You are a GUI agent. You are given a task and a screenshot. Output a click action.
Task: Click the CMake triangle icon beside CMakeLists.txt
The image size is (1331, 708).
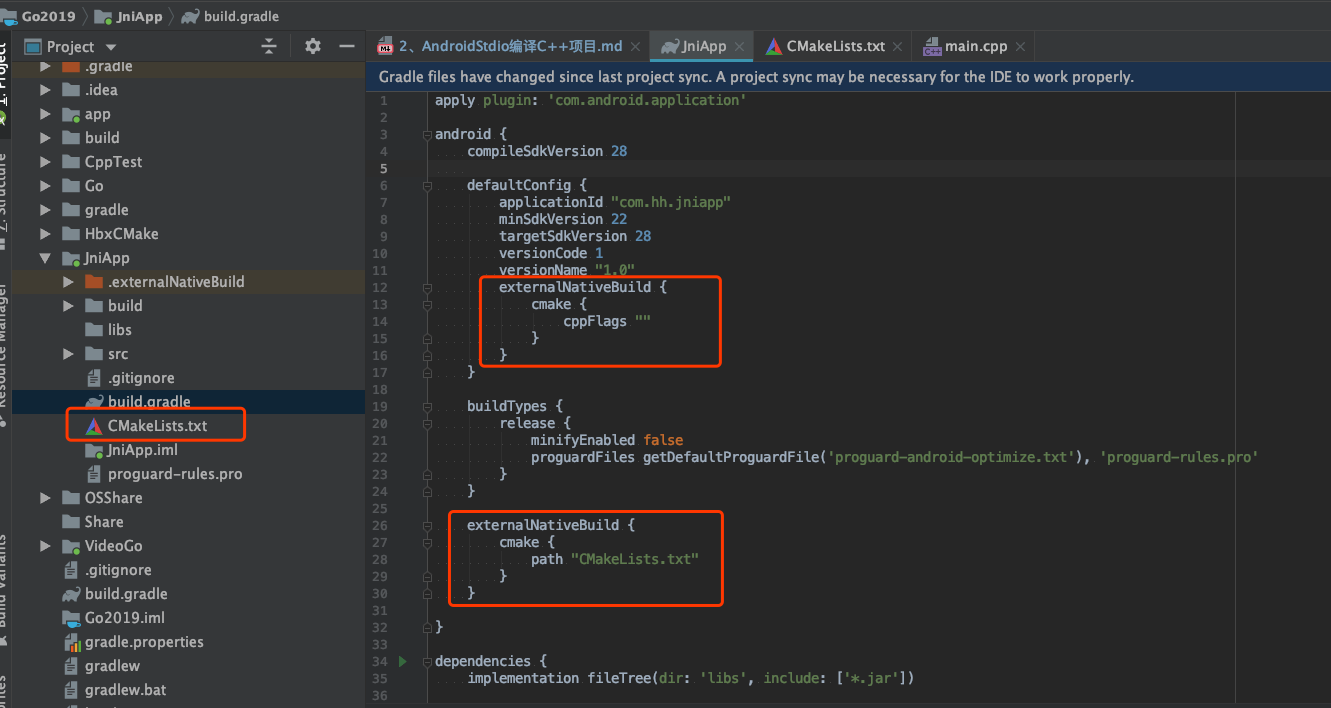coord(93,426)
